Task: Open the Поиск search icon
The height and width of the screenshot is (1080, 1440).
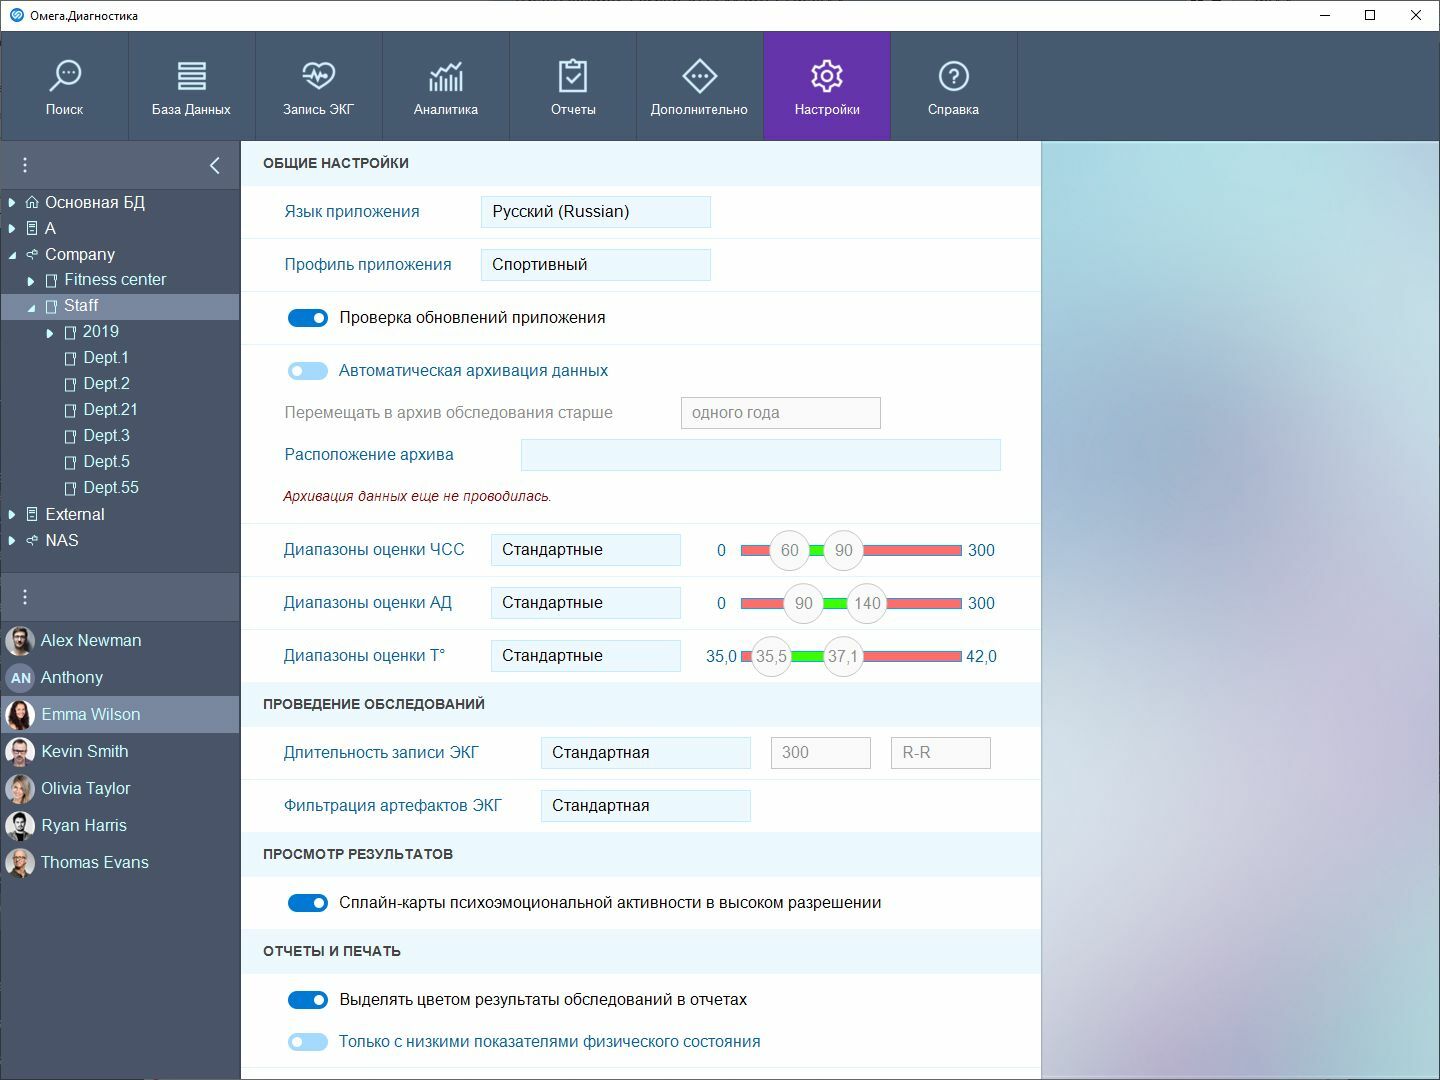Action: (65, 76)
